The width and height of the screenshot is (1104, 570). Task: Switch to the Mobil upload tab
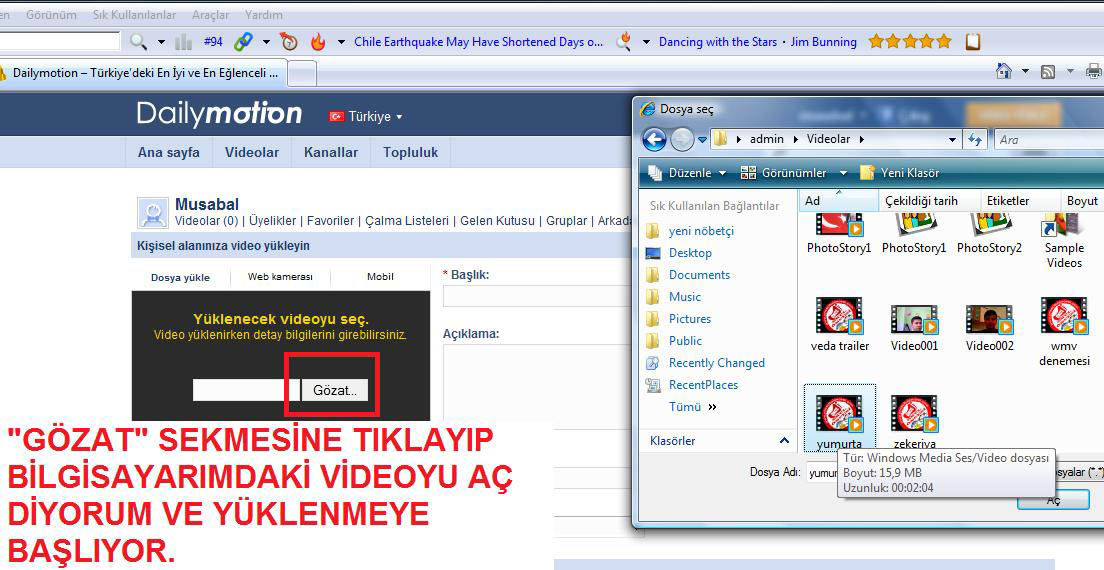pos(380,277)
